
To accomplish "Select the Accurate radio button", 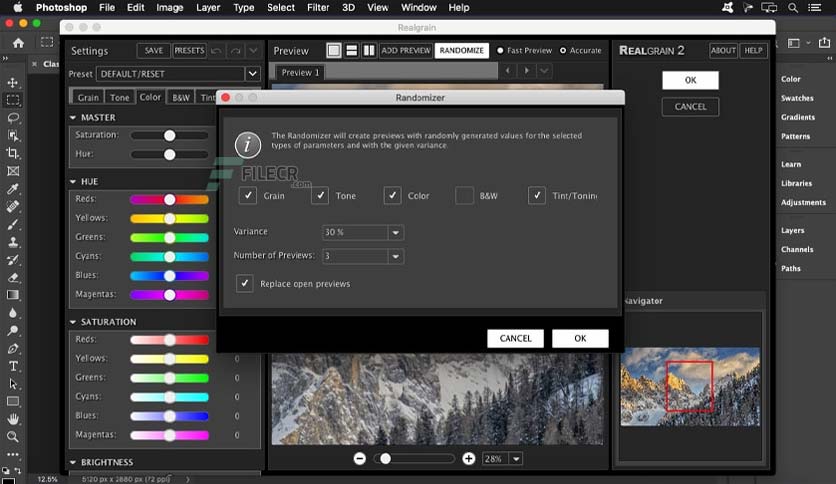I will tap(563, 51).
